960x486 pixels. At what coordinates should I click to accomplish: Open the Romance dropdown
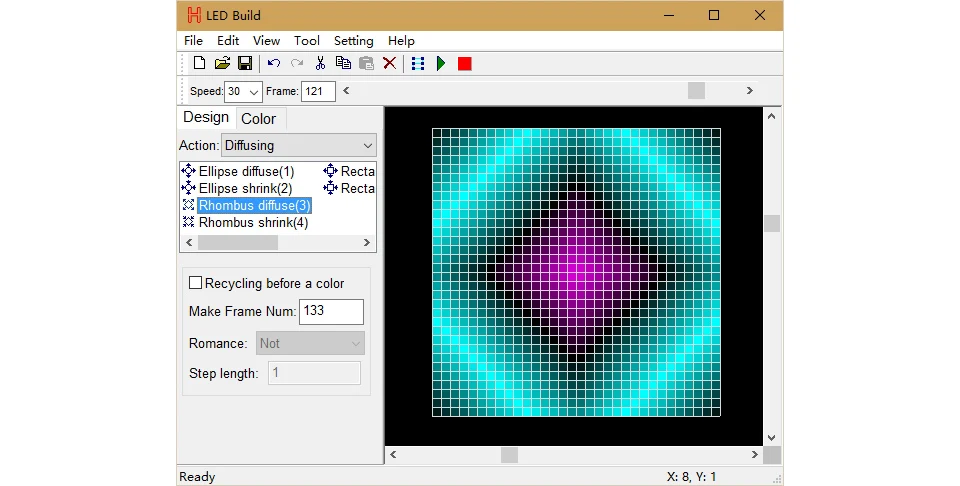310,343
